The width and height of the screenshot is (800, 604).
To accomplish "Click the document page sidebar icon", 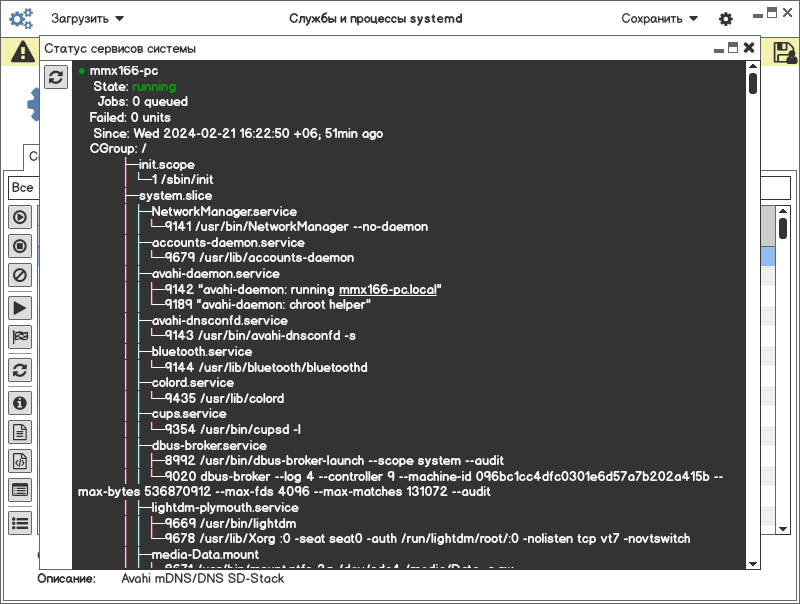I will [20, 433].
